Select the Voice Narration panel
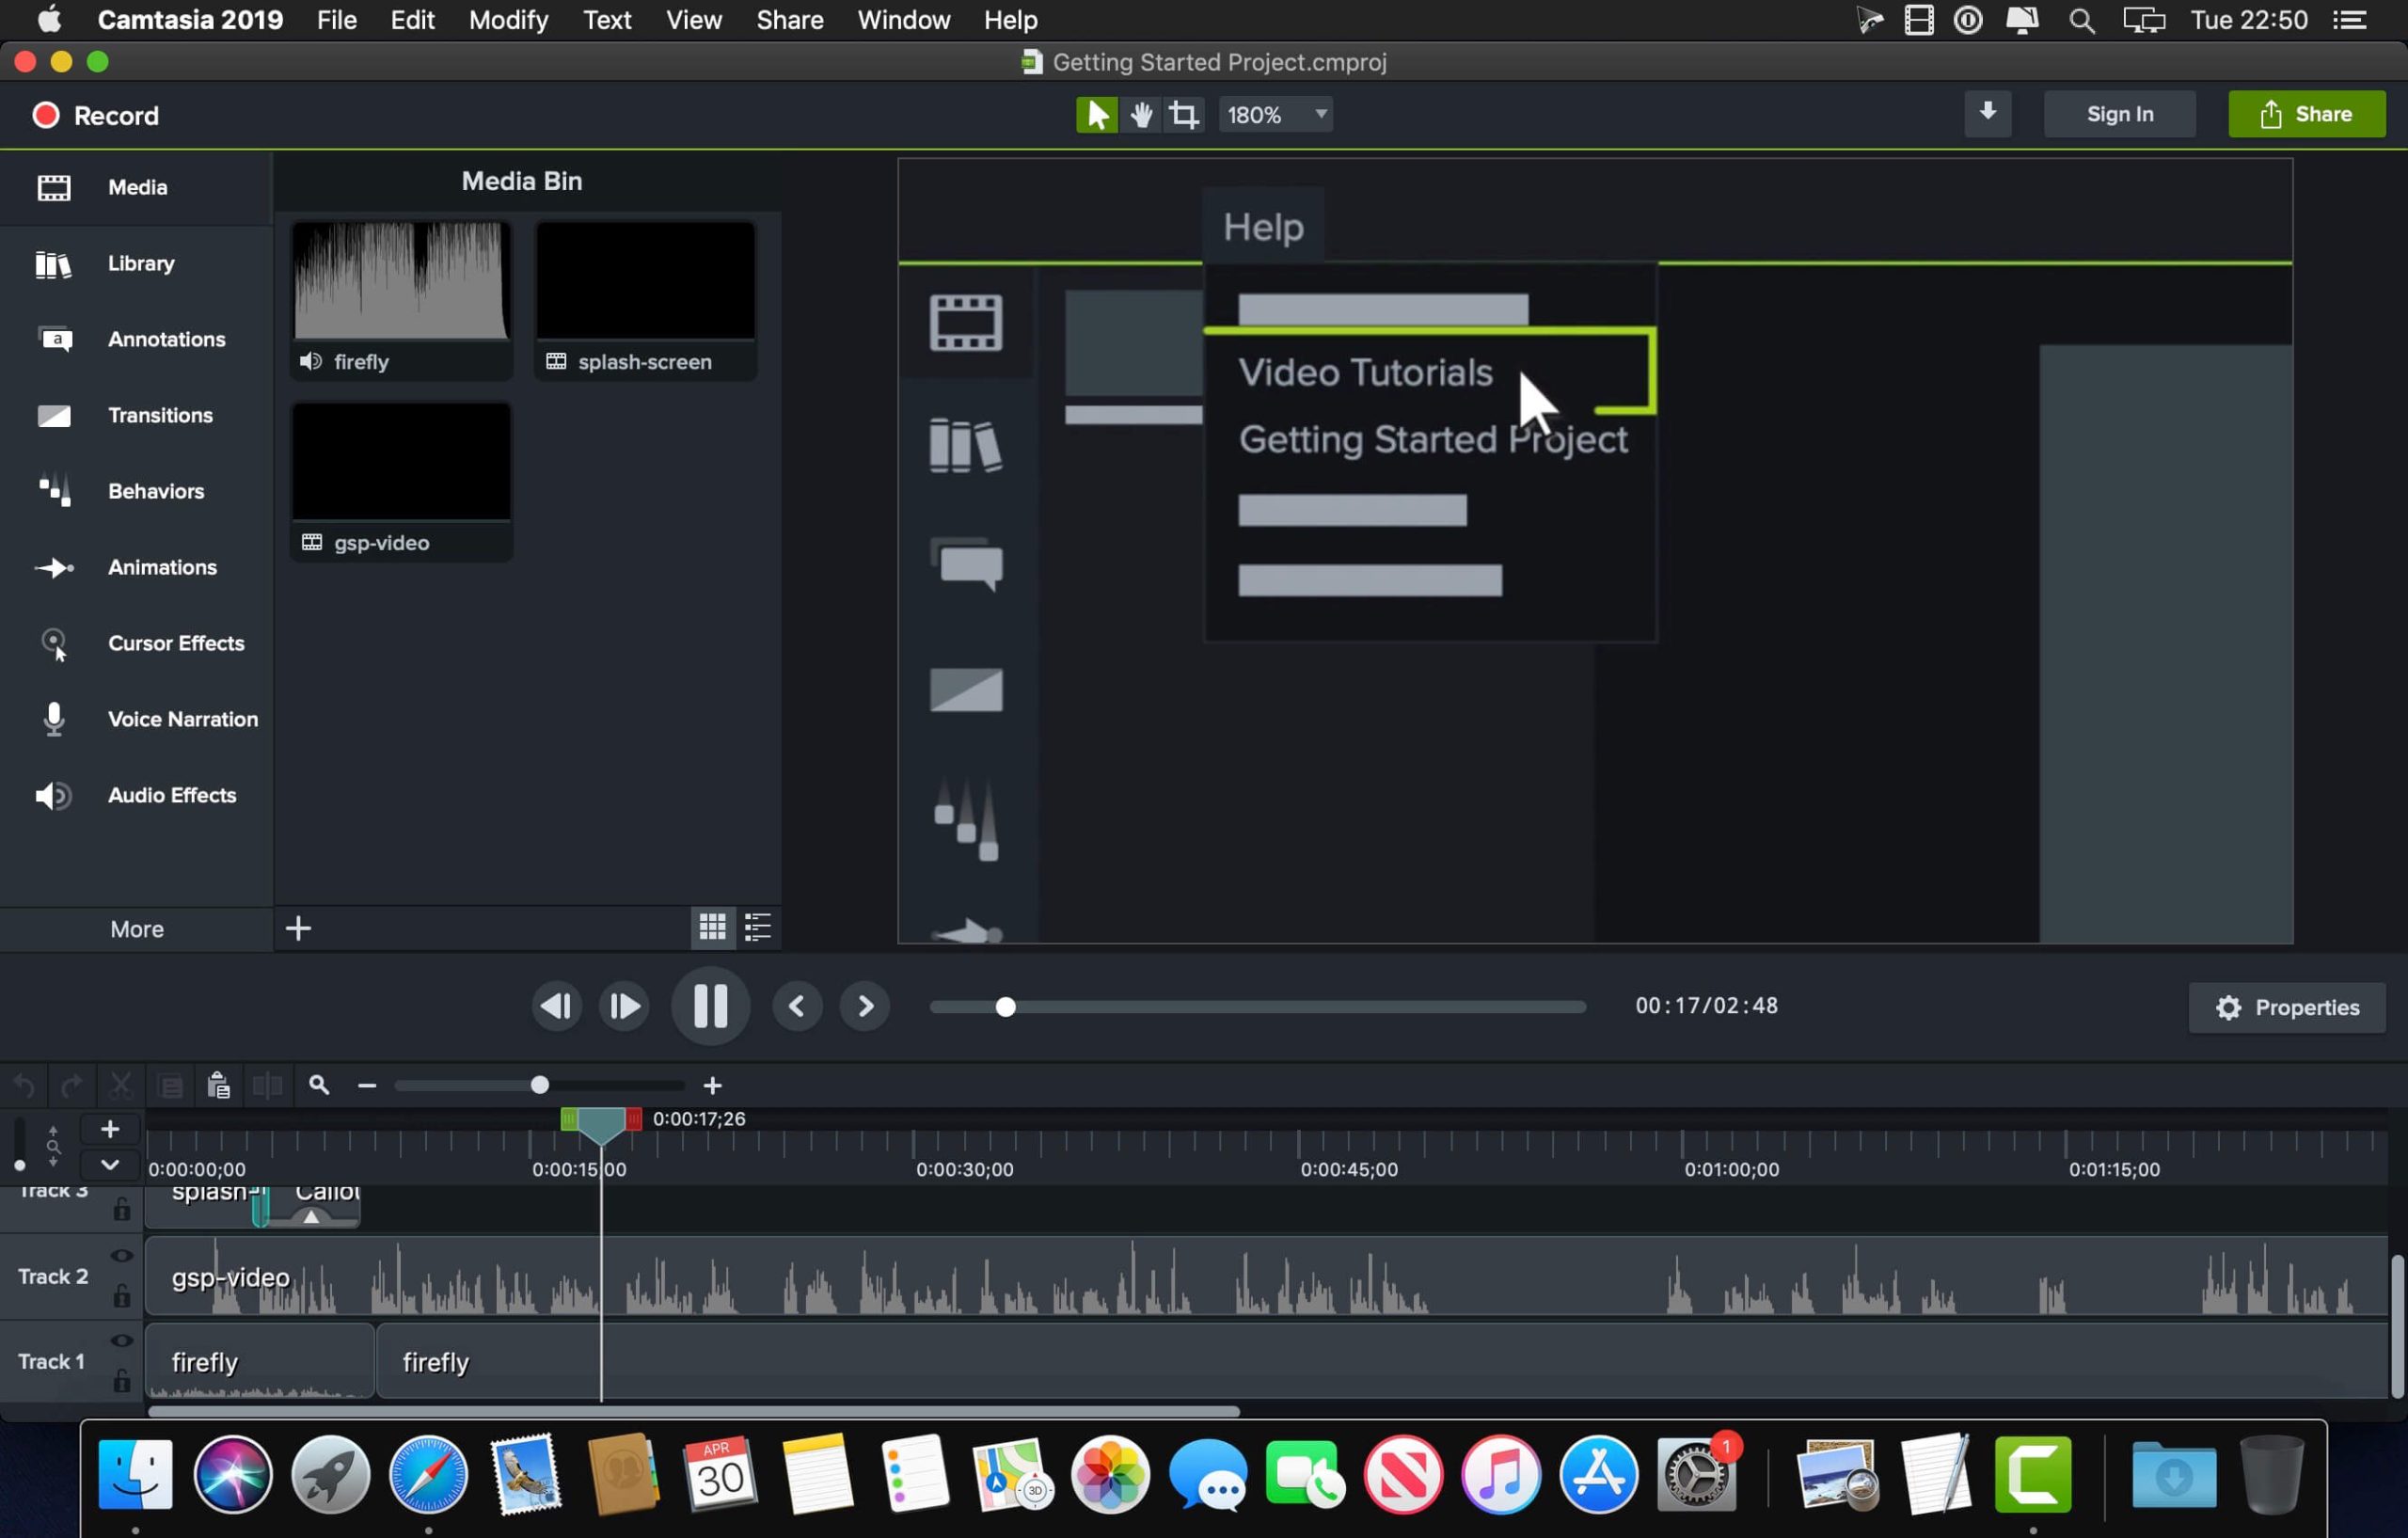 tap(183, 719)
